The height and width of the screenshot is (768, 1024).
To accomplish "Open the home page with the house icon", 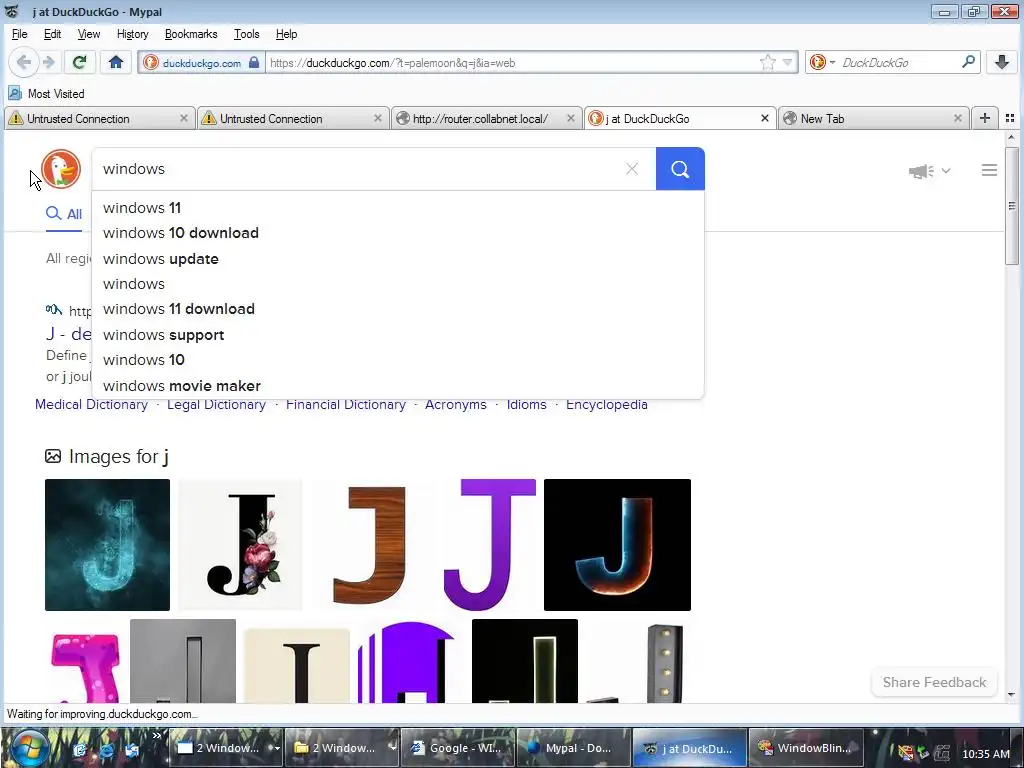I will click(x=116, y=63).
